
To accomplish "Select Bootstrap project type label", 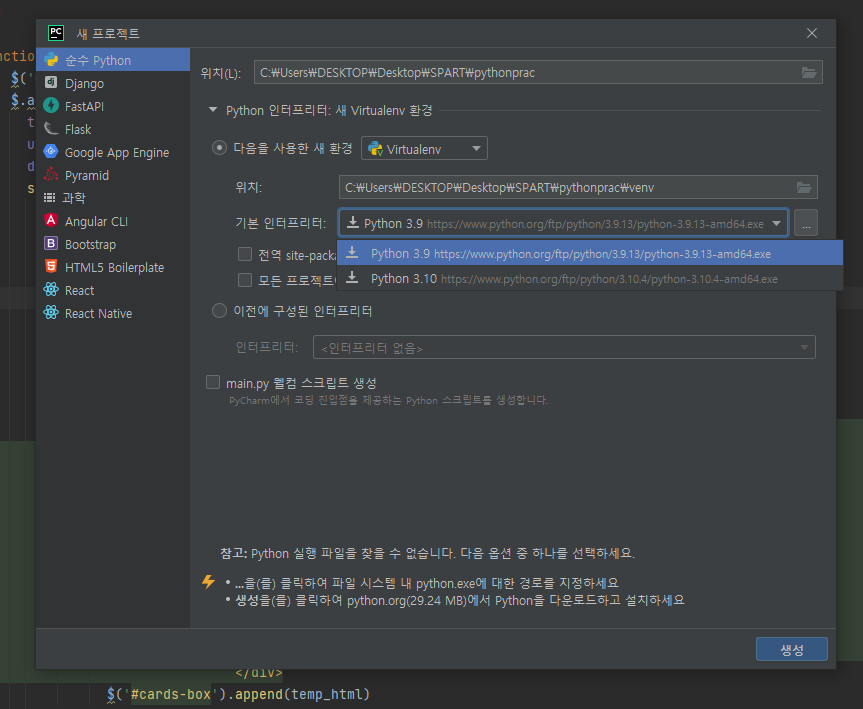I will [90, 244].
